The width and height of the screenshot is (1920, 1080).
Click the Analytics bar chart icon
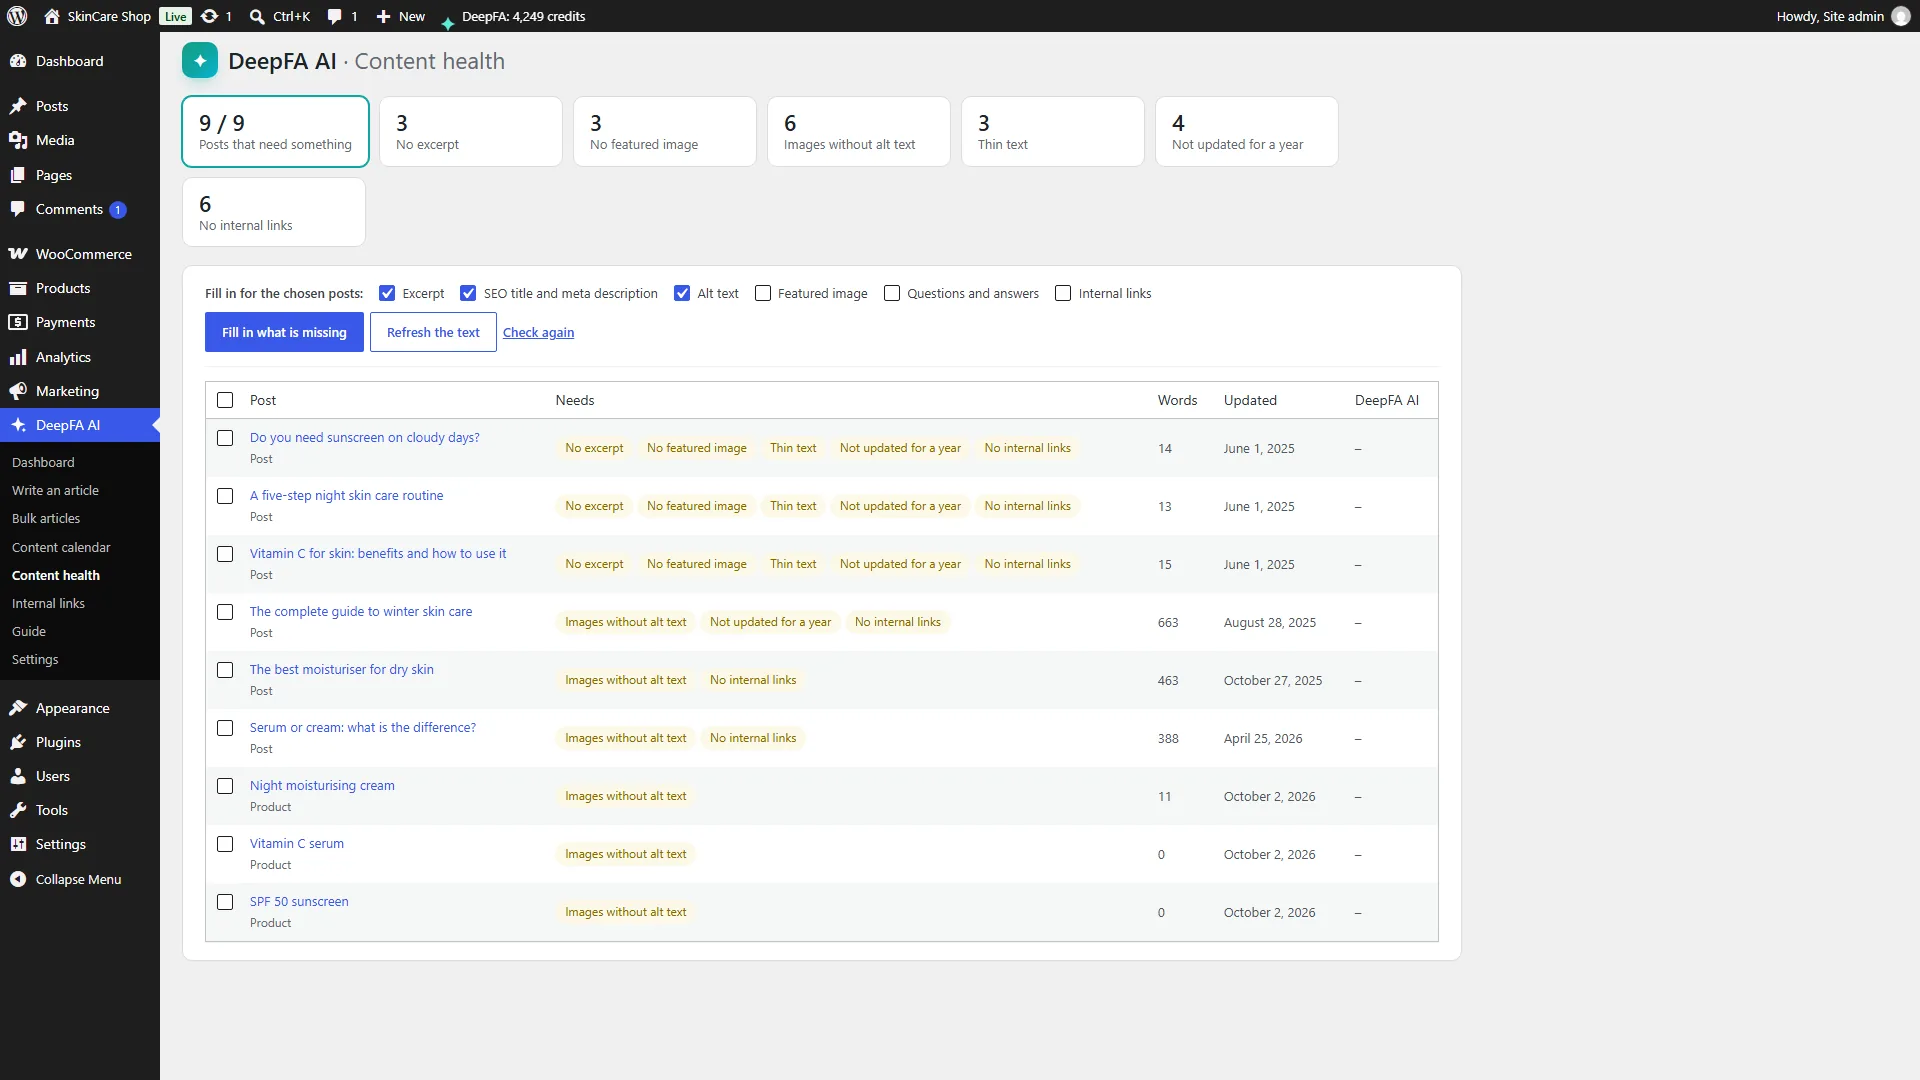tap(18, 357)
